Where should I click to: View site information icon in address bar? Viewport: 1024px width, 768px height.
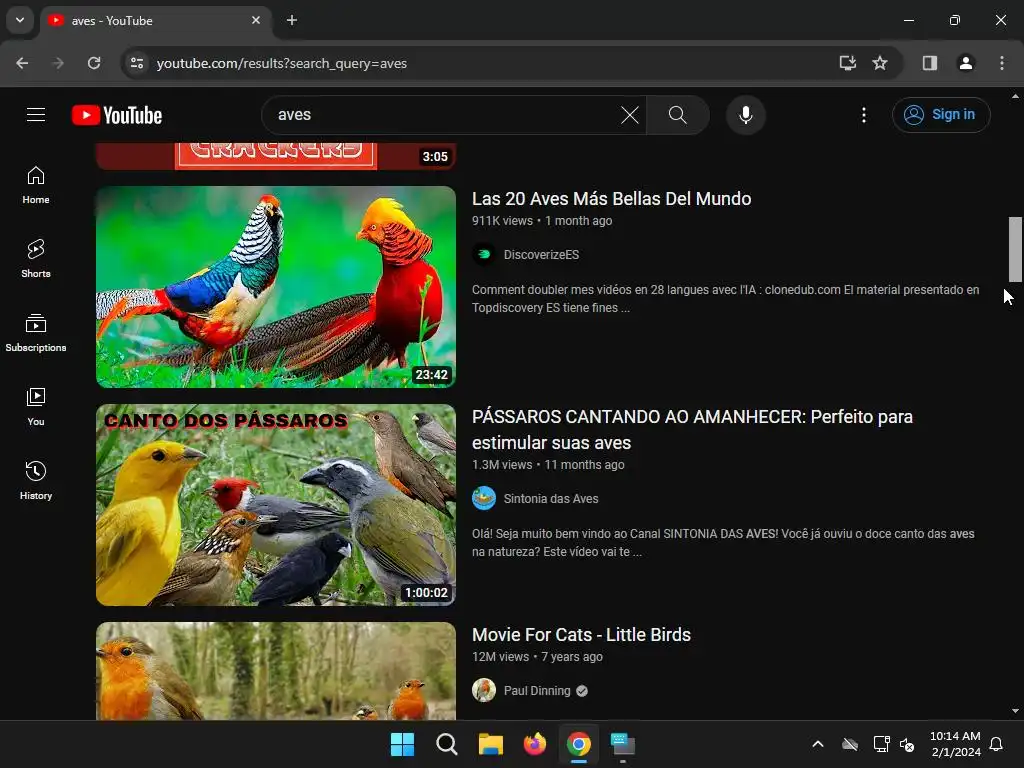(x=137, y=63)
